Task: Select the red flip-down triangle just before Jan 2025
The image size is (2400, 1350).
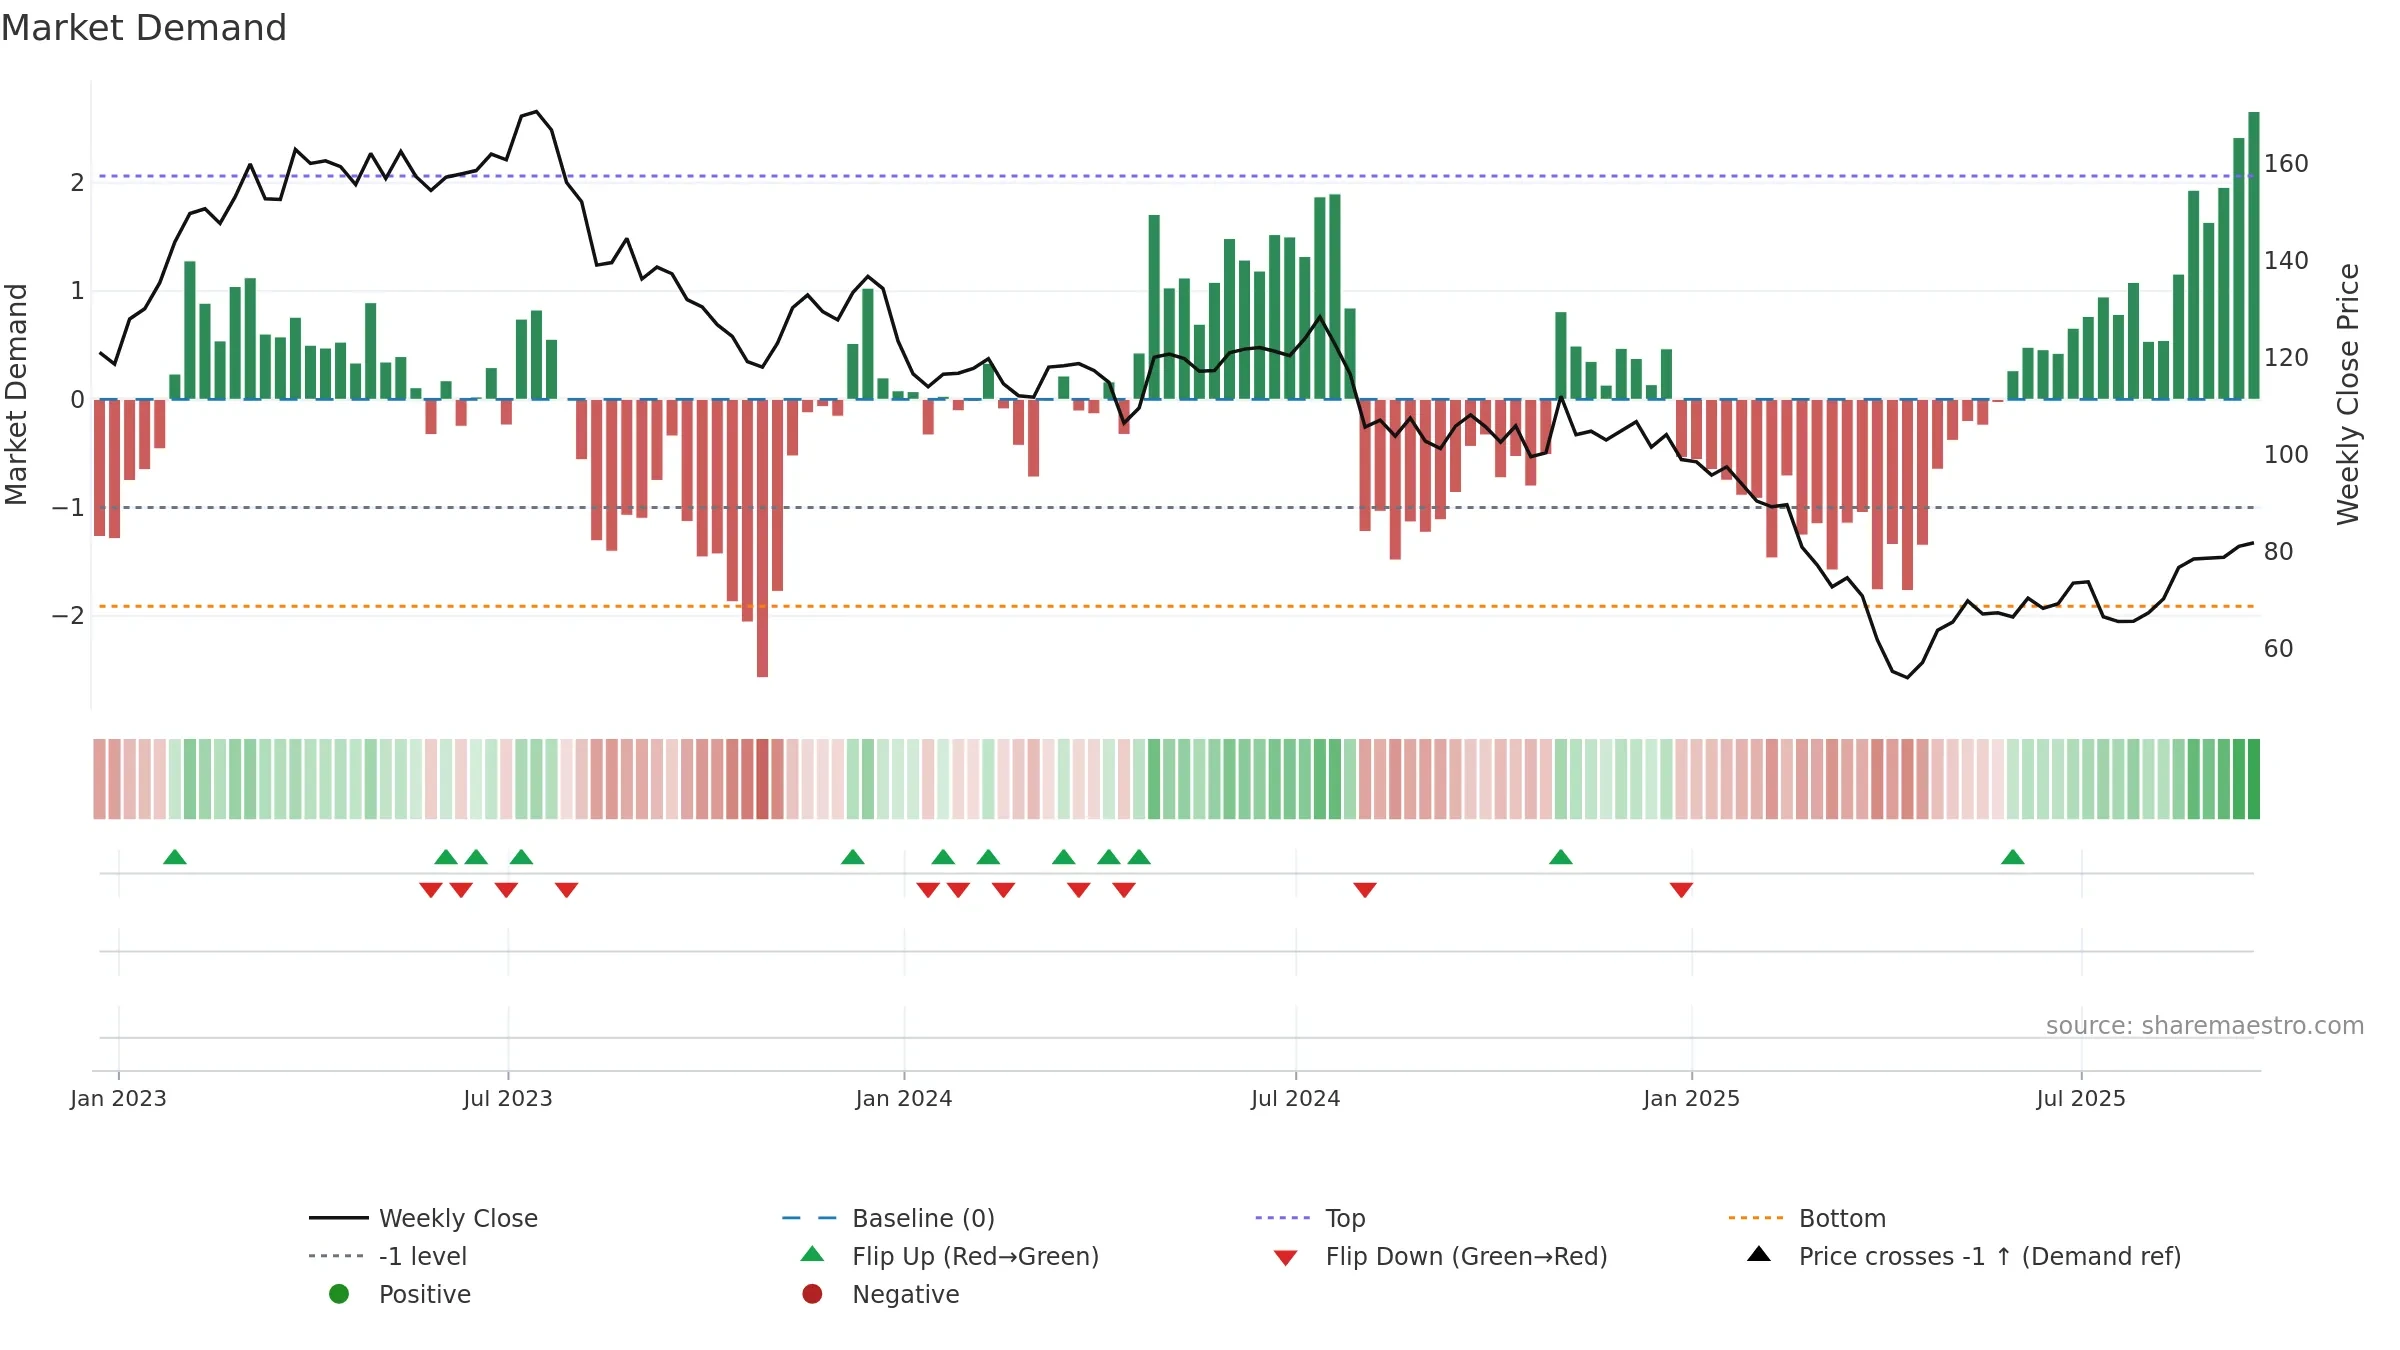Action: point(1681,890)
